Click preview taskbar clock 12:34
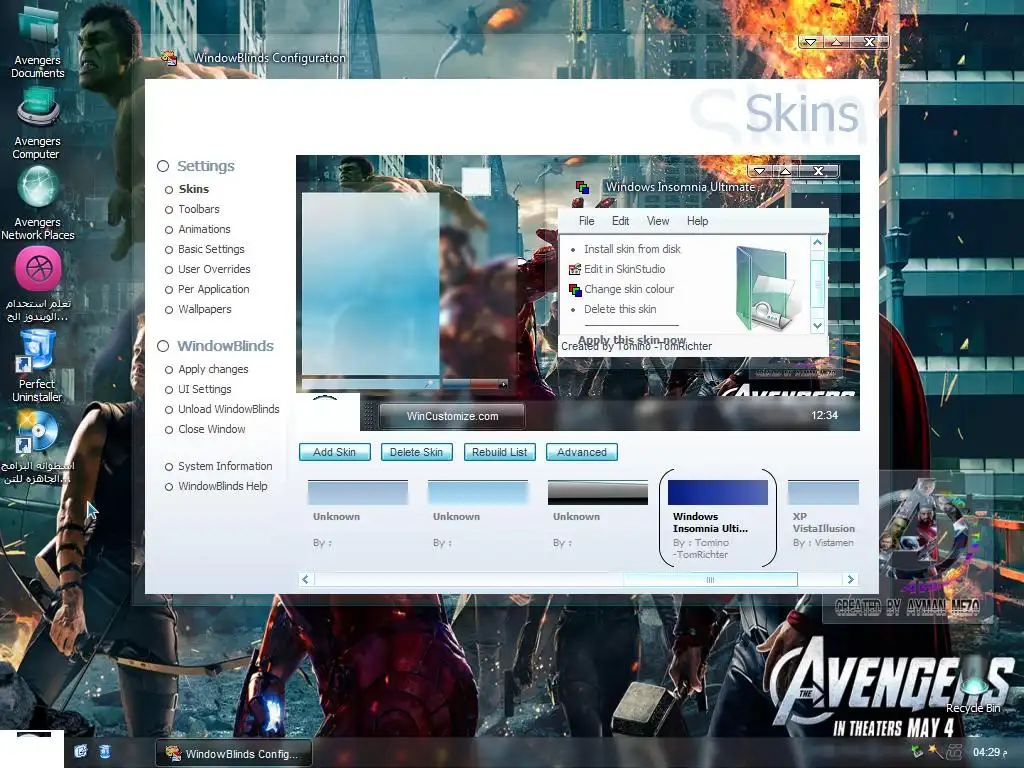 pos(824,415)
